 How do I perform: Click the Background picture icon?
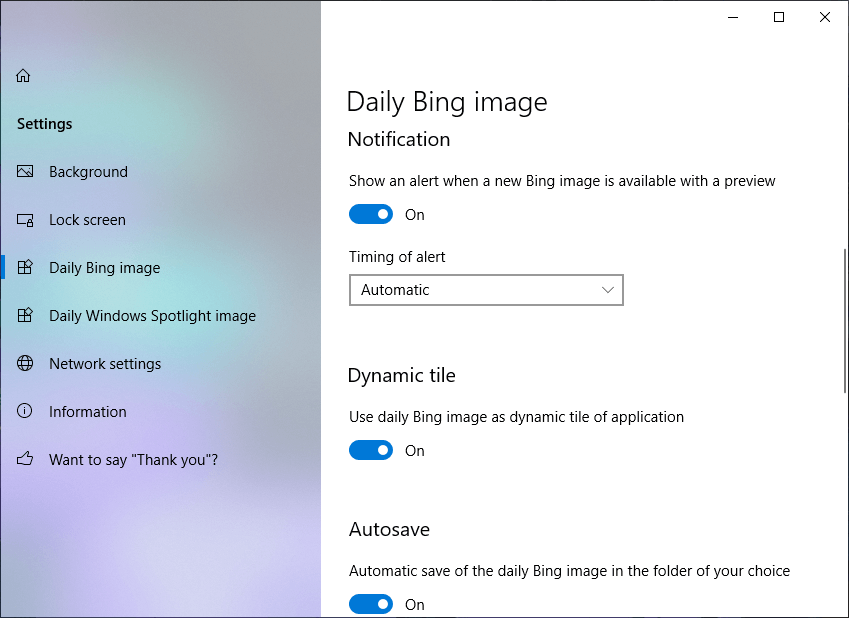[25, 172]
